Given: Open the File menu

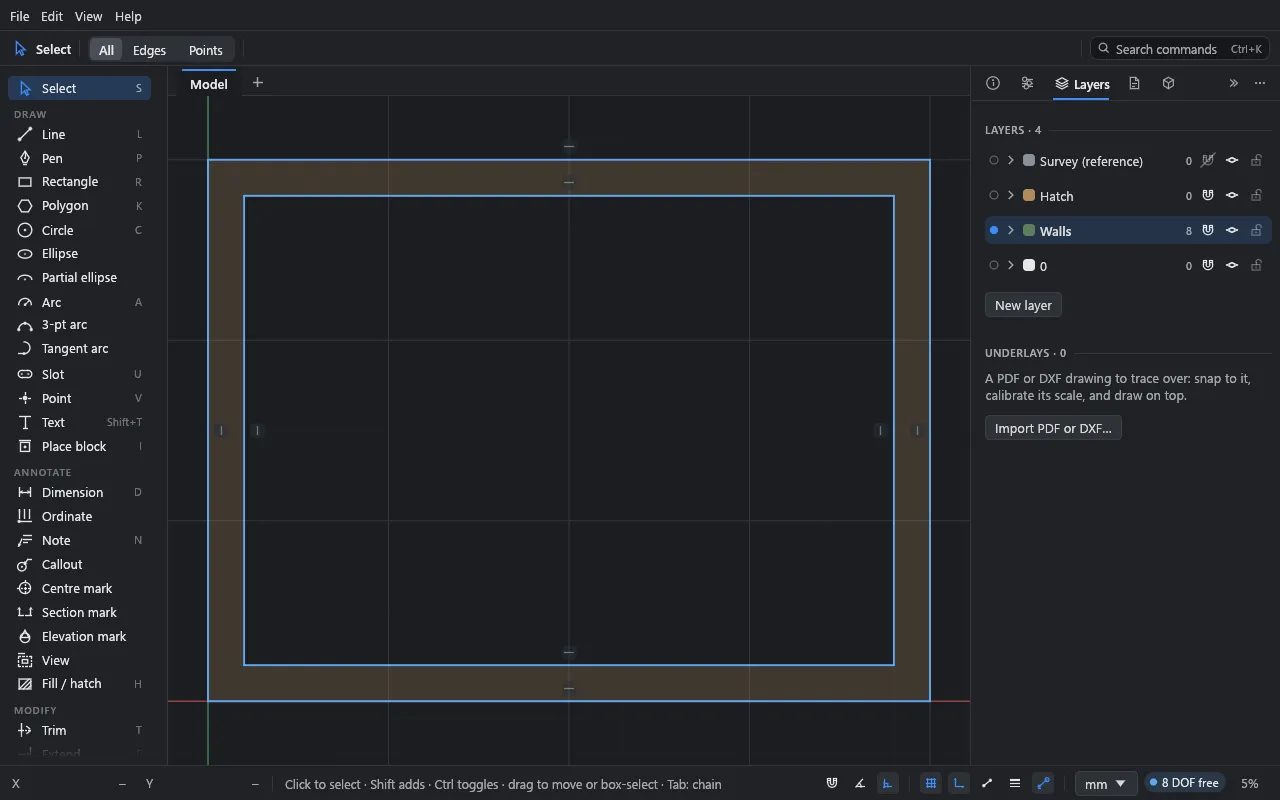Looking at the screenshot, I should click(x=19, y=16).
